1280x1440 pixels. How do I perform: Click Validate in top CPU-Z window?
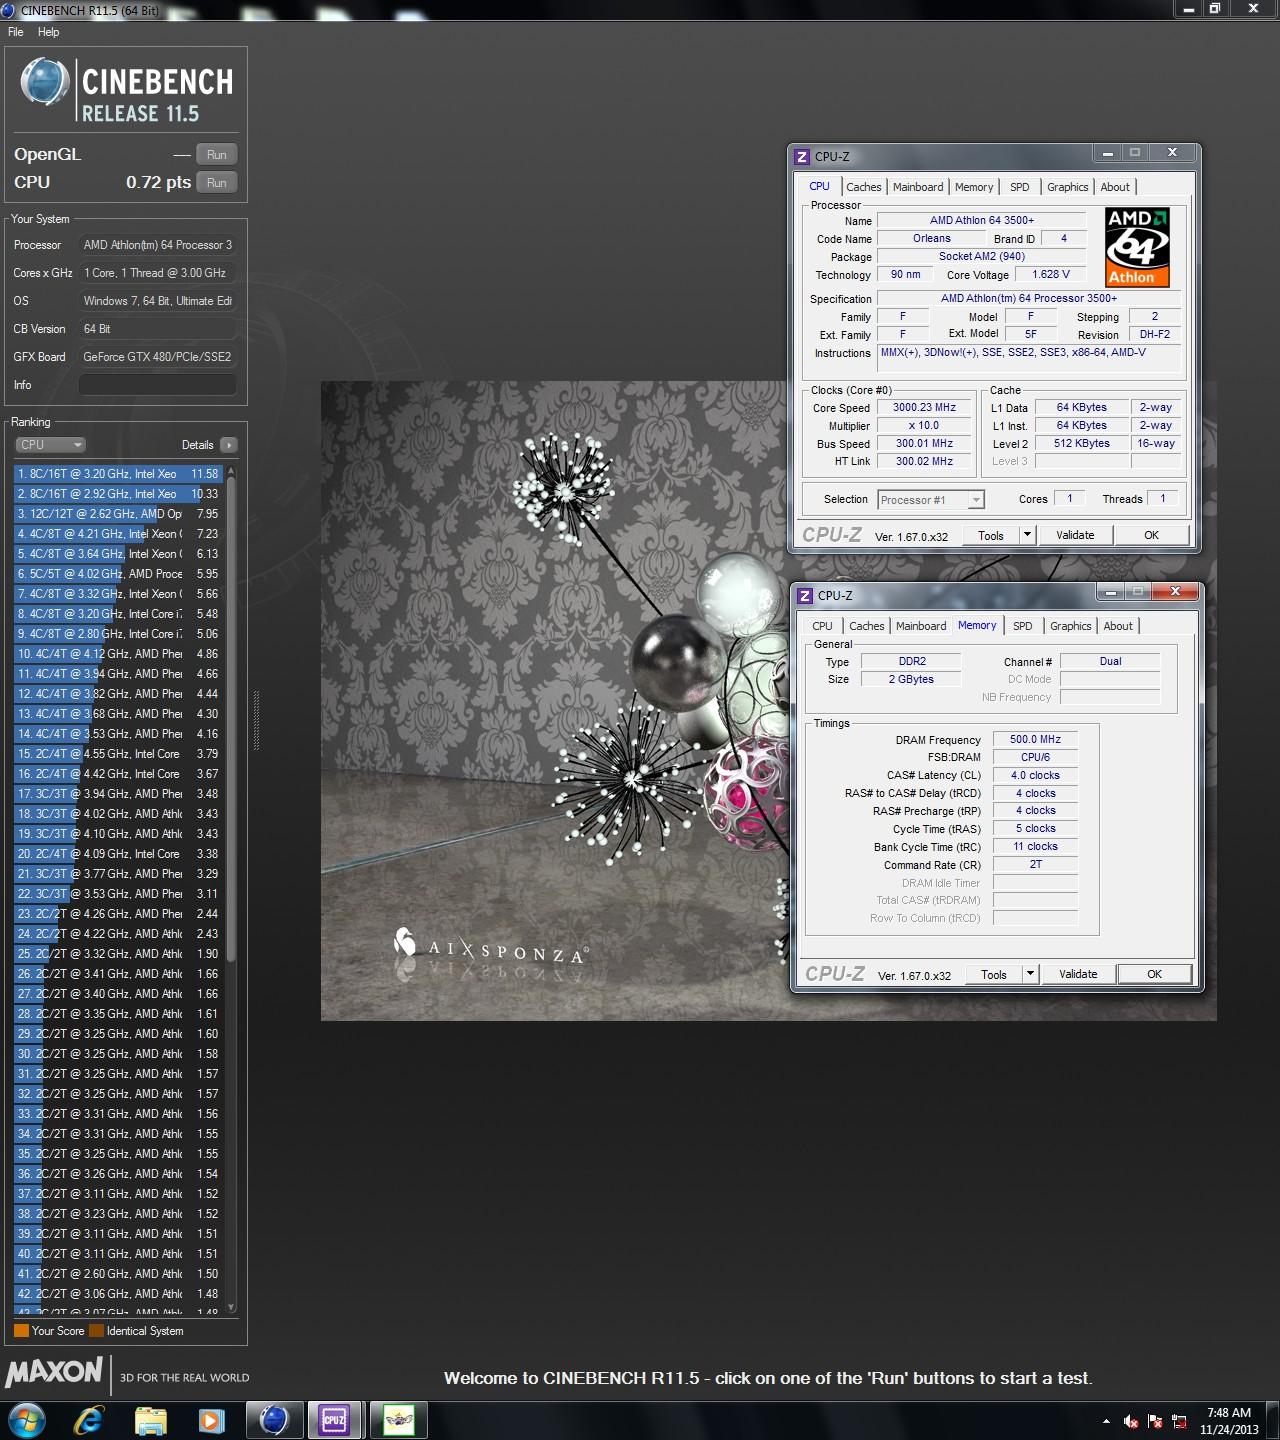coord(1075,535)
